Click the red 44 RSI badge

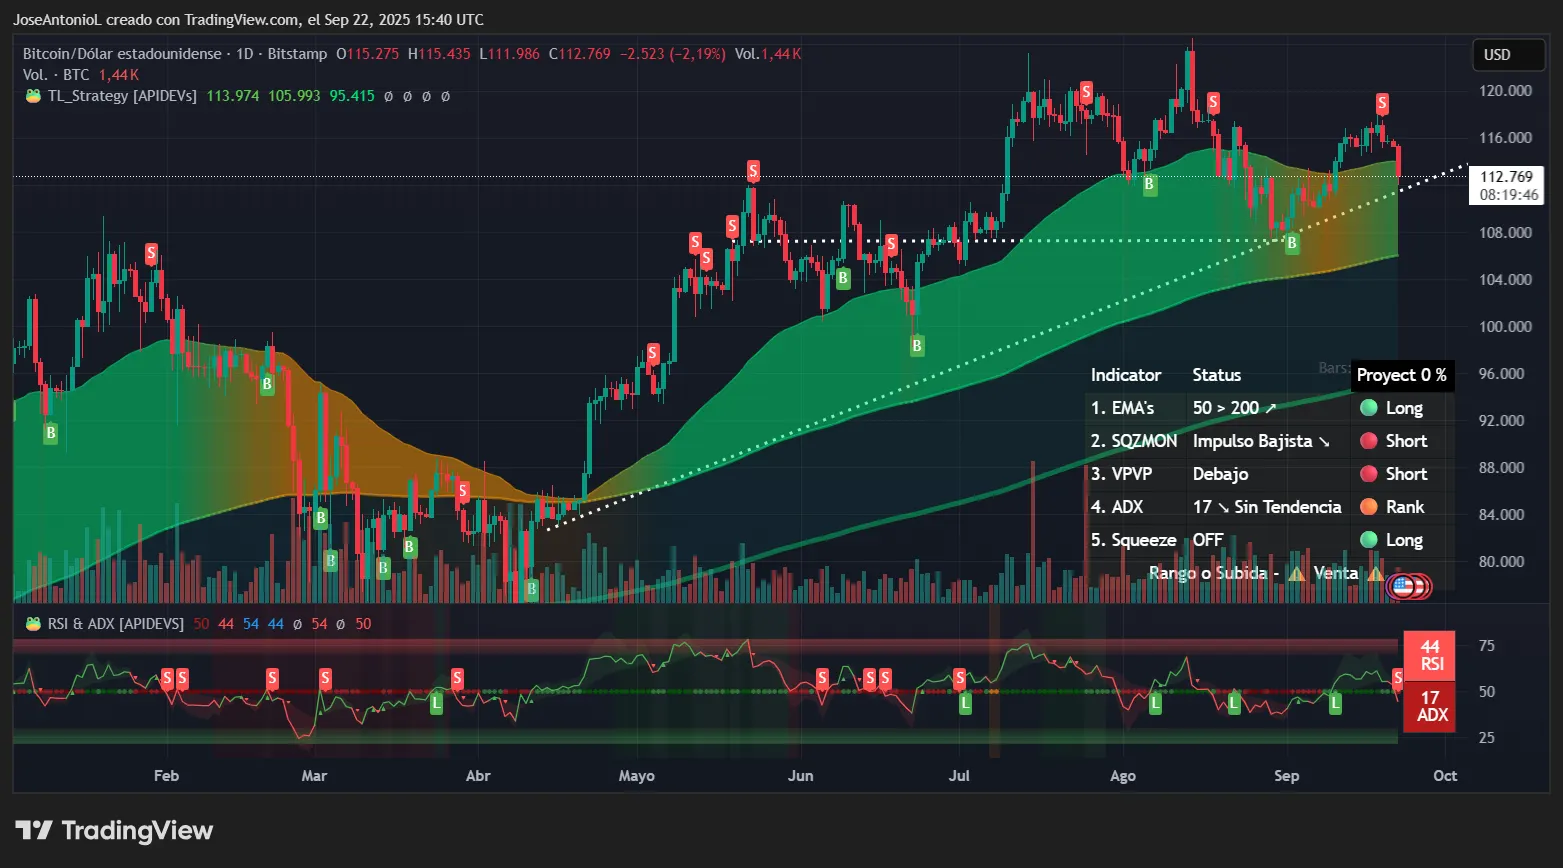1430,656
